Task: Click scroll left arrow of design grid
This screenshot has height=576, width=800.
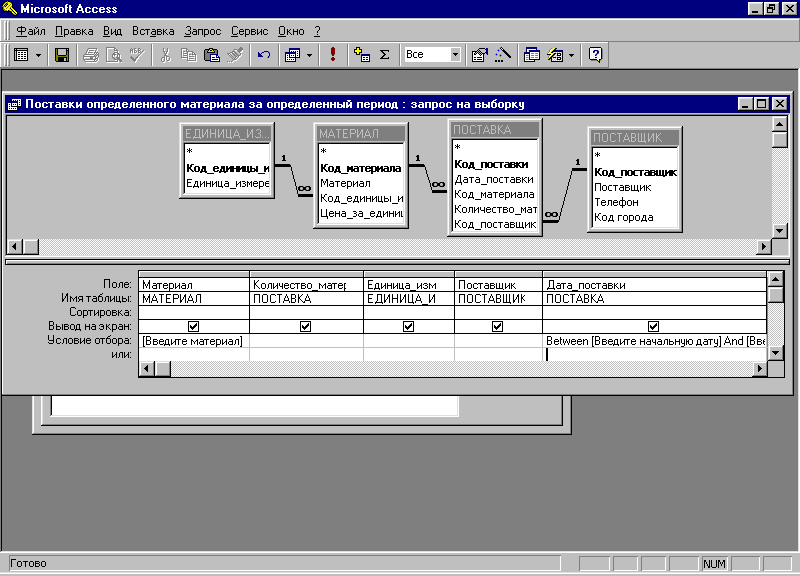Action: [146, 368]
